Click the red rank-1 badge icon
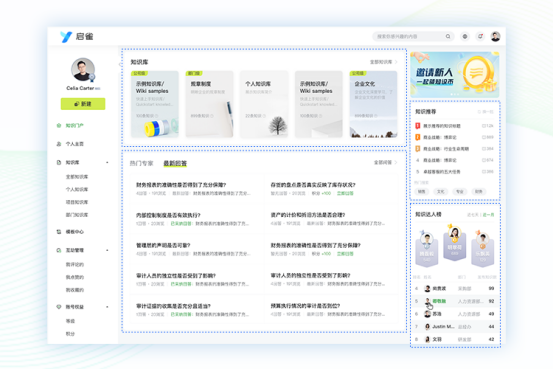Viewport: 553px width, 369px height. (418, 126)
